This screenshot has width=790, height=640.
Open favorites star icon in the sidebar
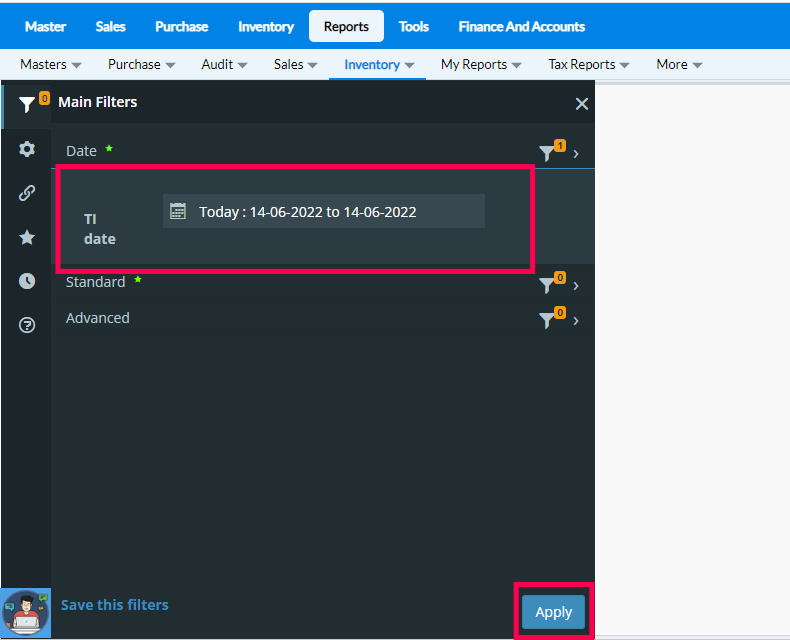(27, 237)
